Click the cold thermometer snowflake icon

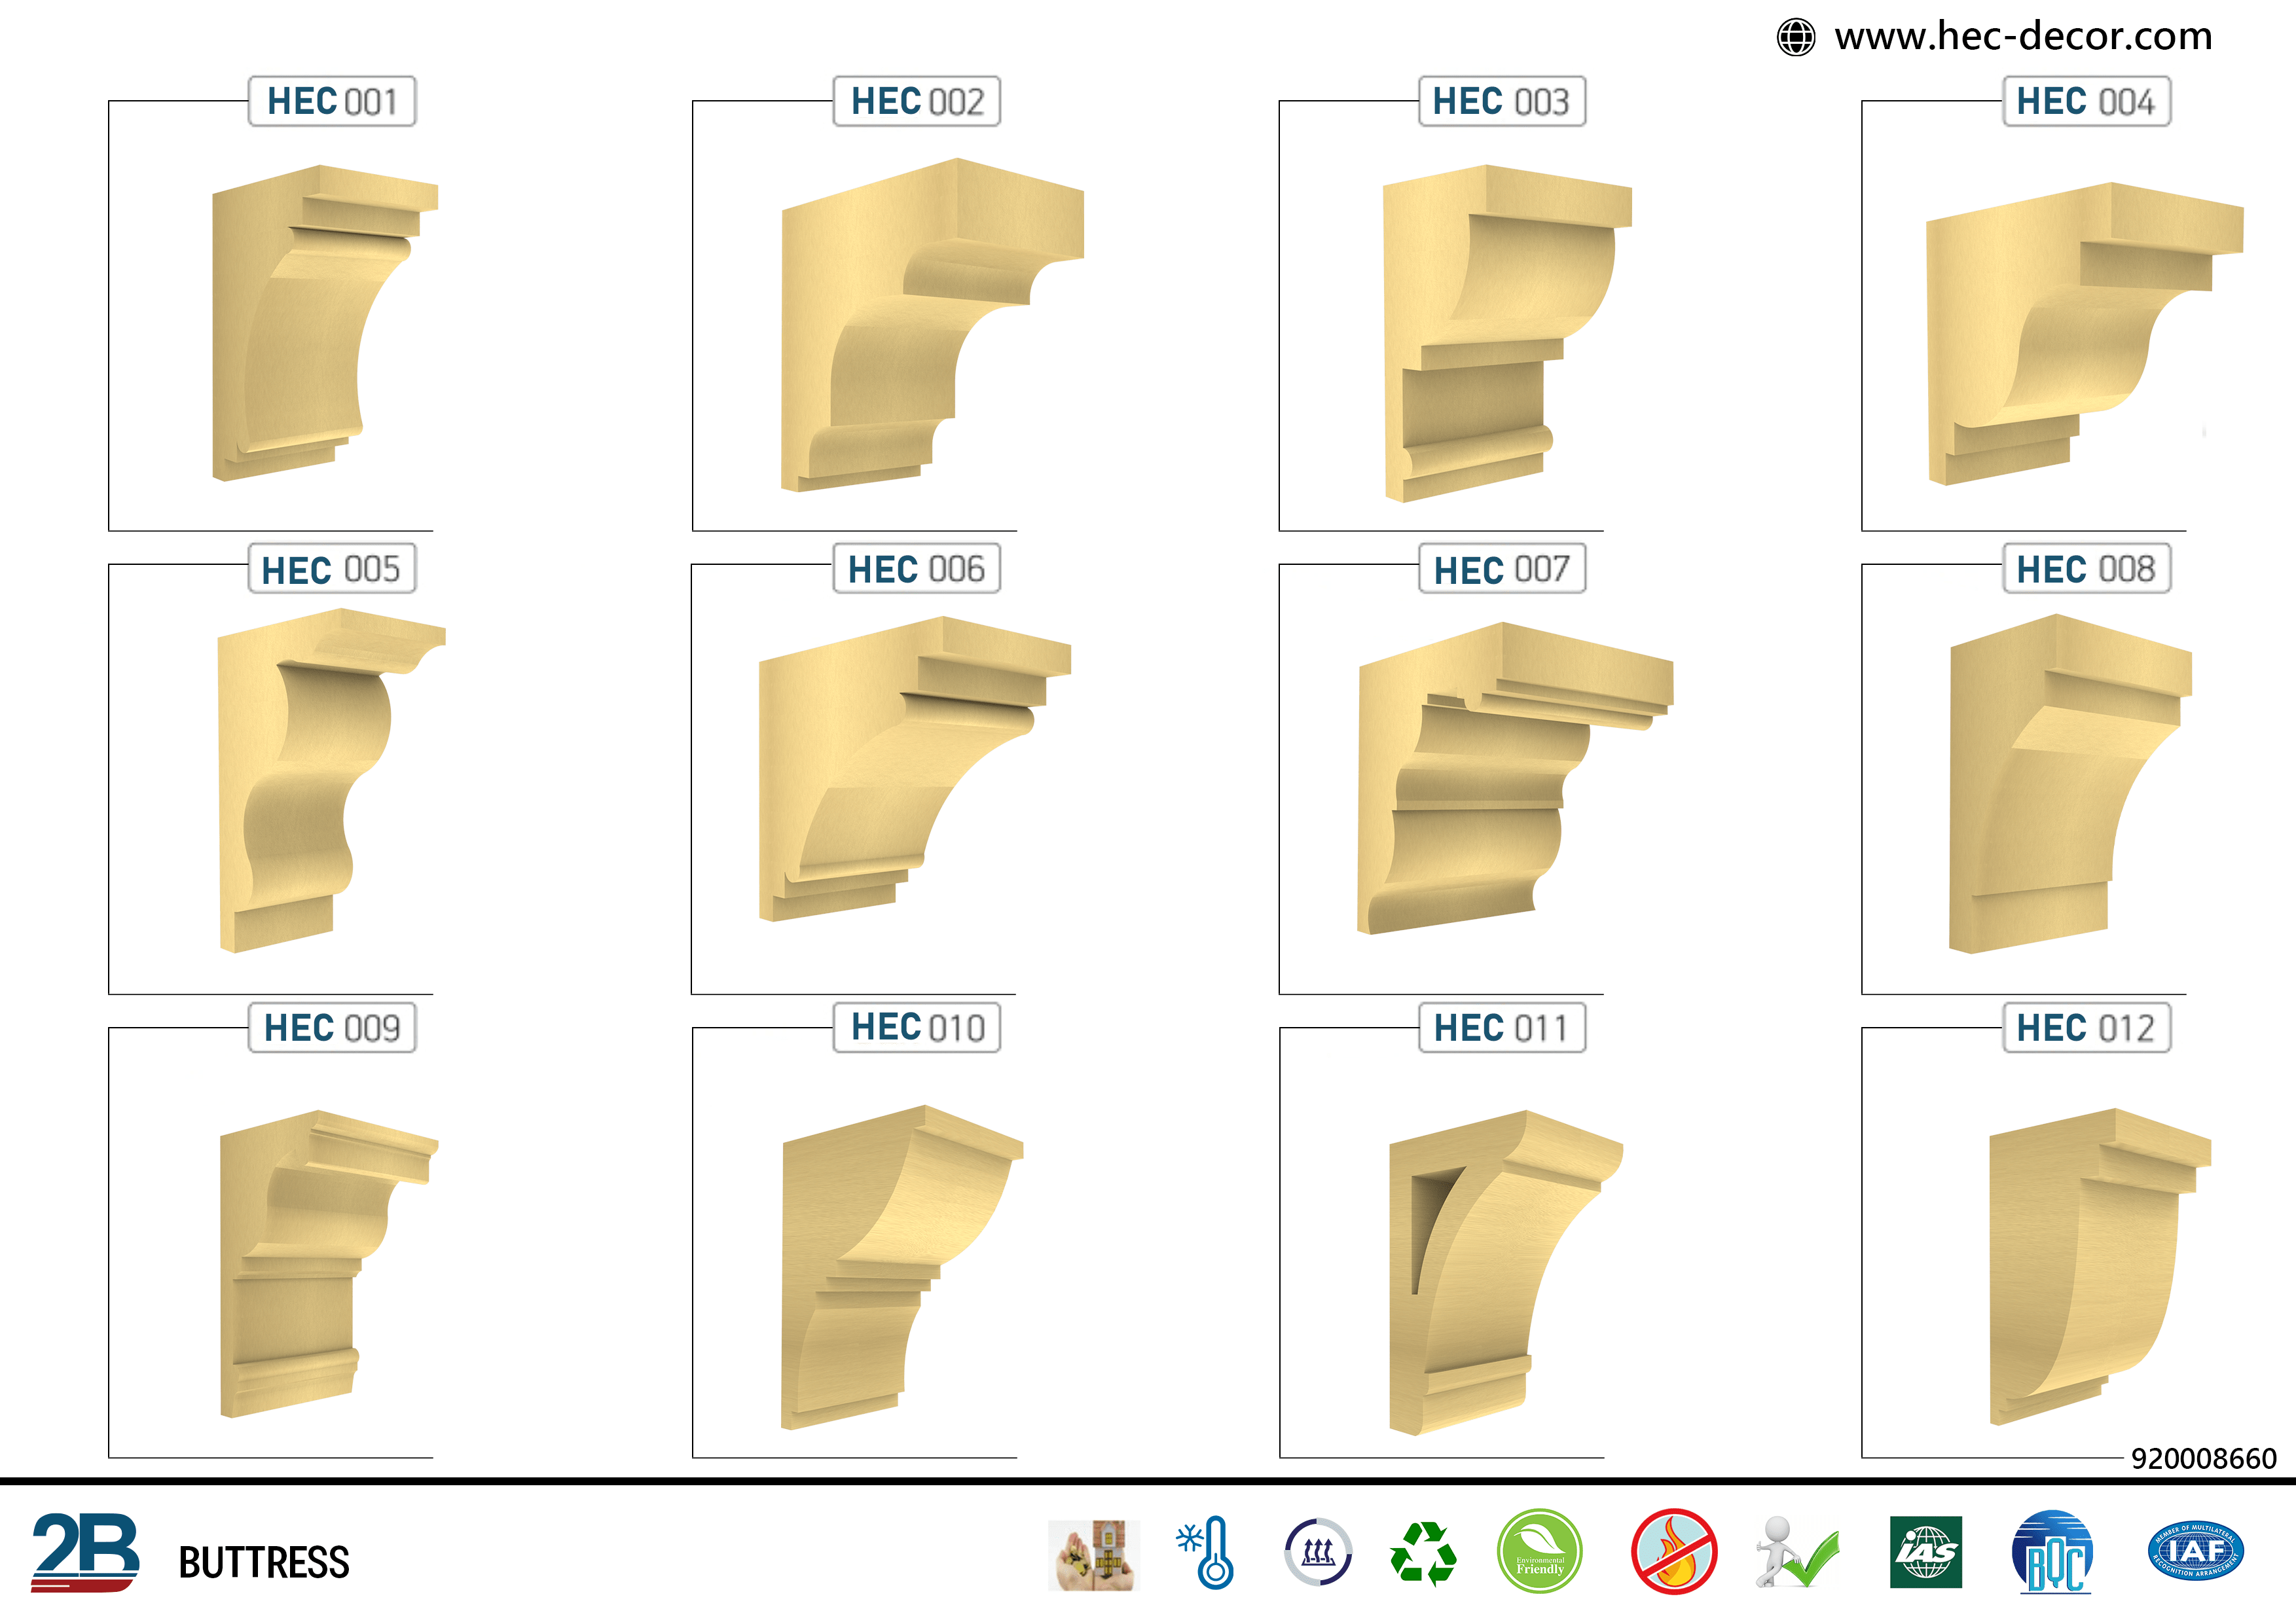(1206, 1553)
